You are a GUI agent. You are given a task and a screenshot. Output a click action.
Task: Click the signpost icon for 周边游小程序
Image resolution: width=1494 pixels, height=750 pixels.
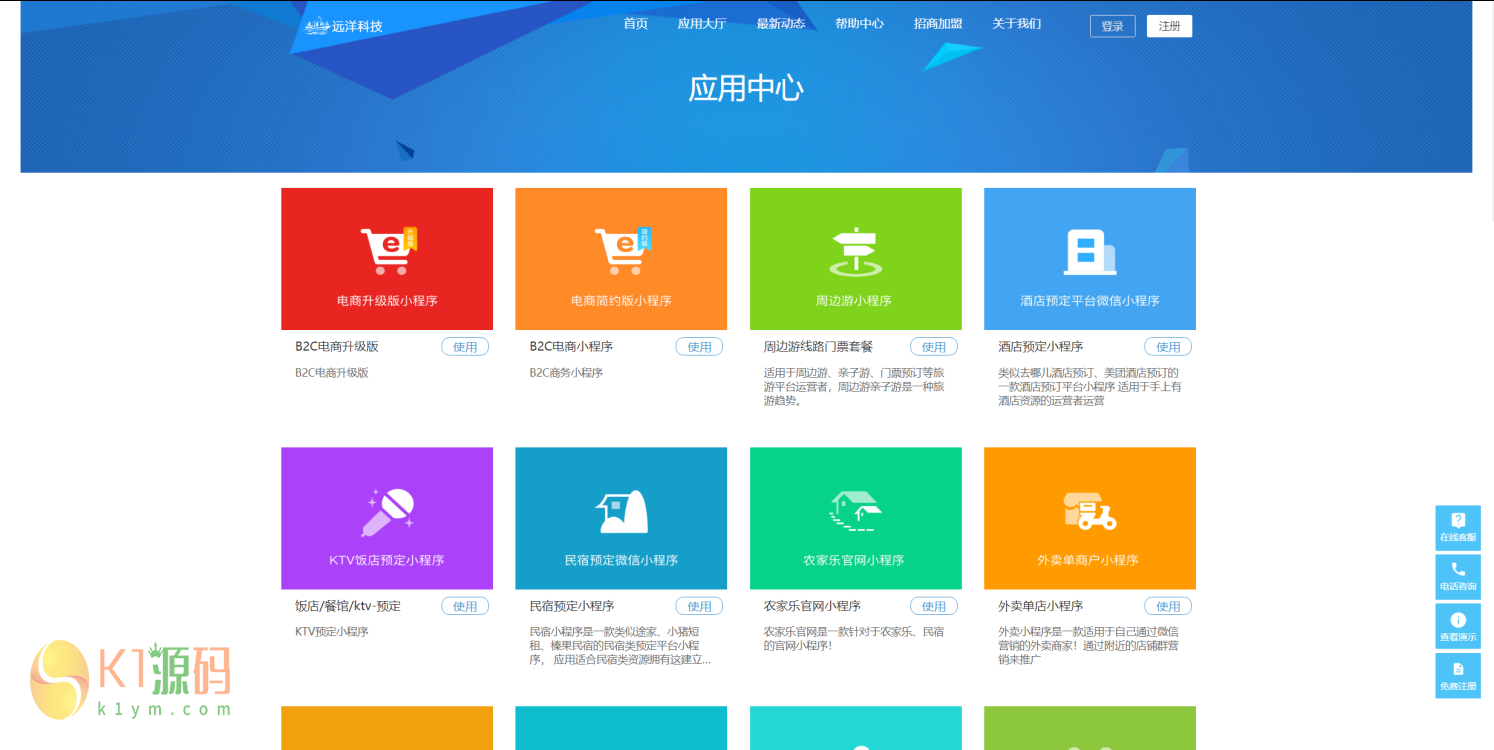856,252
